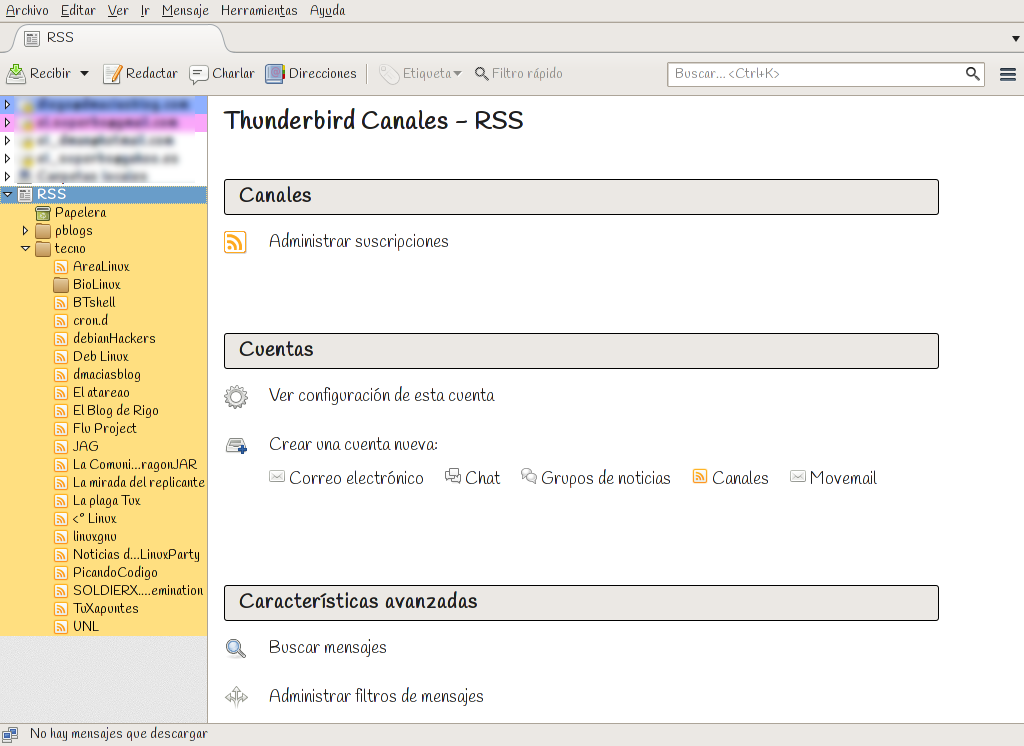This screenshot has height=746, width=1024.
Task: Create a new Grupos de noticias account
Action: pyautogui.click(x=596, y=478)
